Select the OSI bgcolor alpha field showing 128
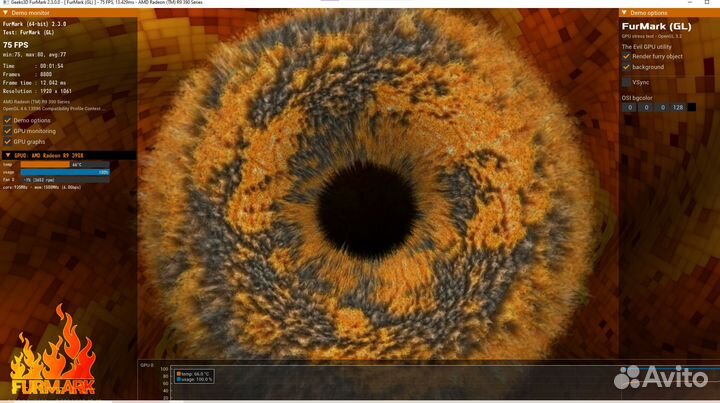 677,107
